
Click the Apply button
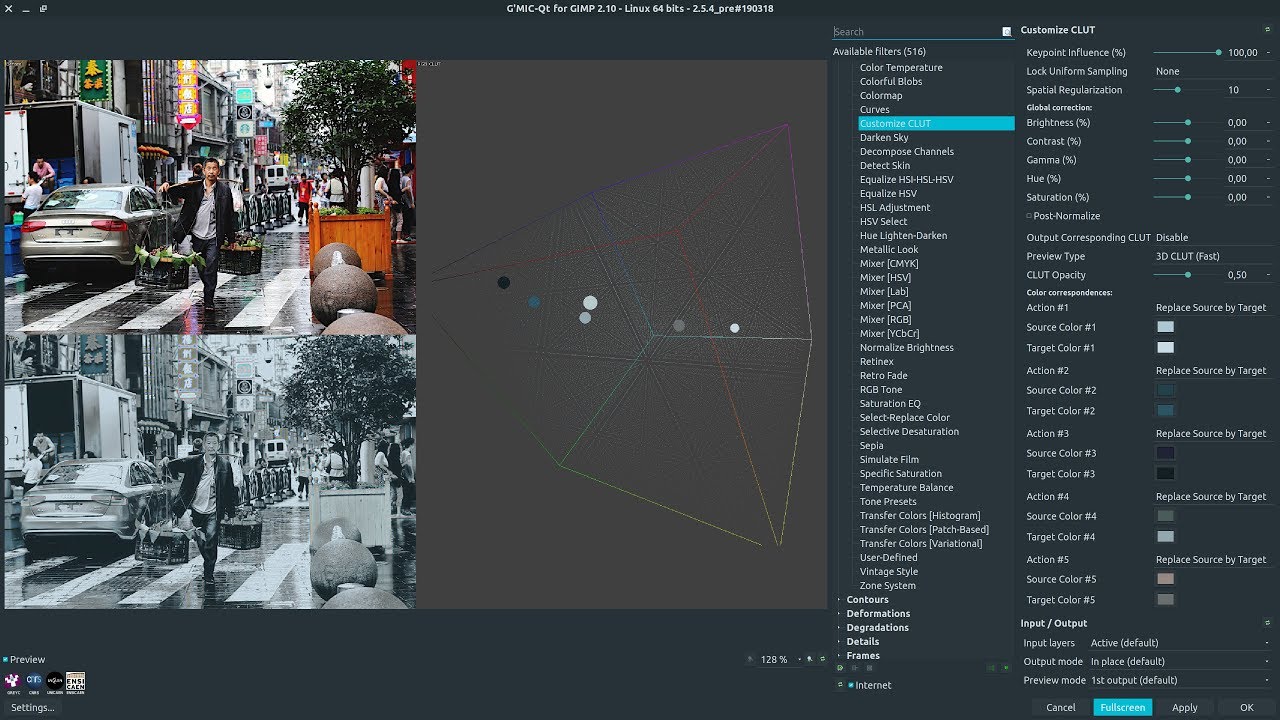[x=1185, y=707]
